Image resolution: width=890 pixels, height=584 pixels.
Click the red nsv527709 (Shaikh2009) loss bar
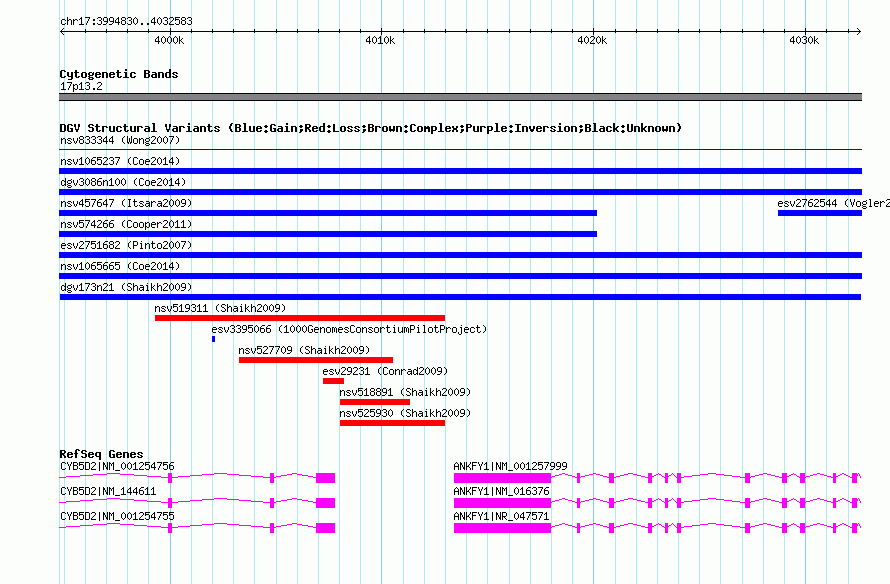[316, 360]
